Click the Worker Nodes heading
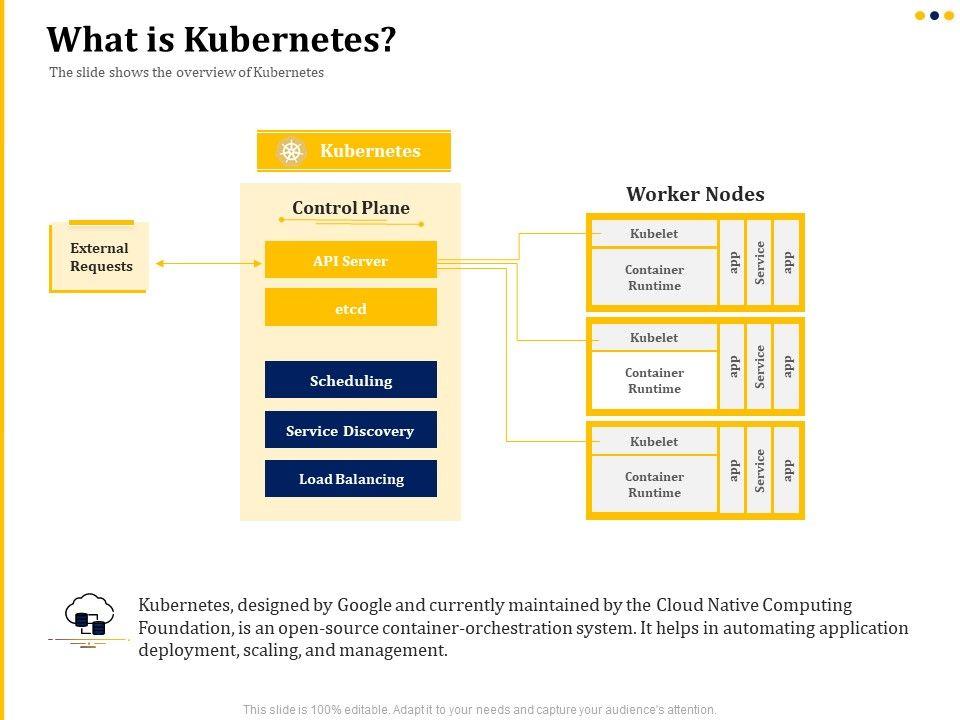Screen dimensions: 960x720 pyautogui.click(x=695, y=194)
